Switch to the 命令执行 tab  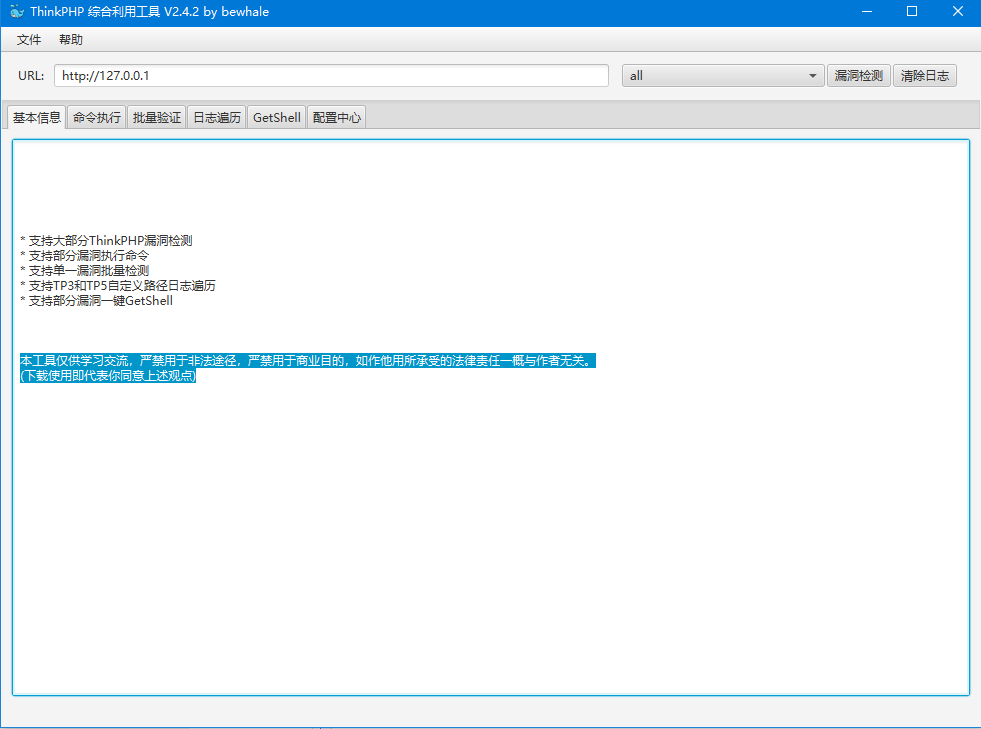(97, 118)
